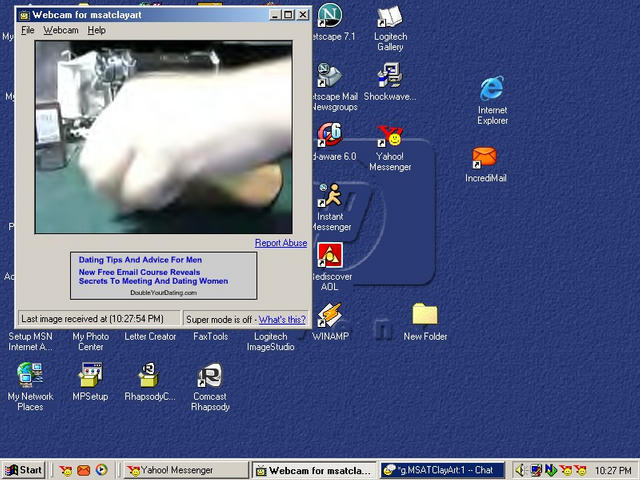
Task: Open the Help menu in Webcam window
Action: pyautogui.click(x=97, y=30)
